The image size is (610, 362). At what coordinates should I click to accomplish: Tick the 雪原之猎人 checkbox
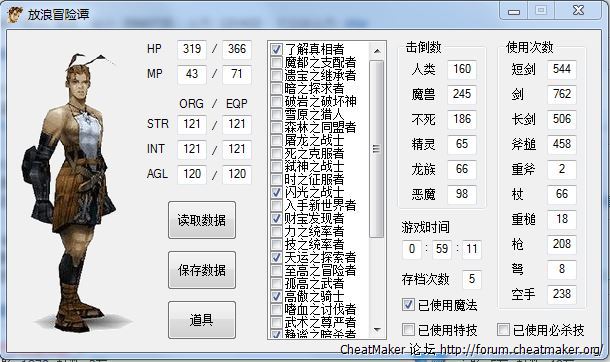point(276,114)
